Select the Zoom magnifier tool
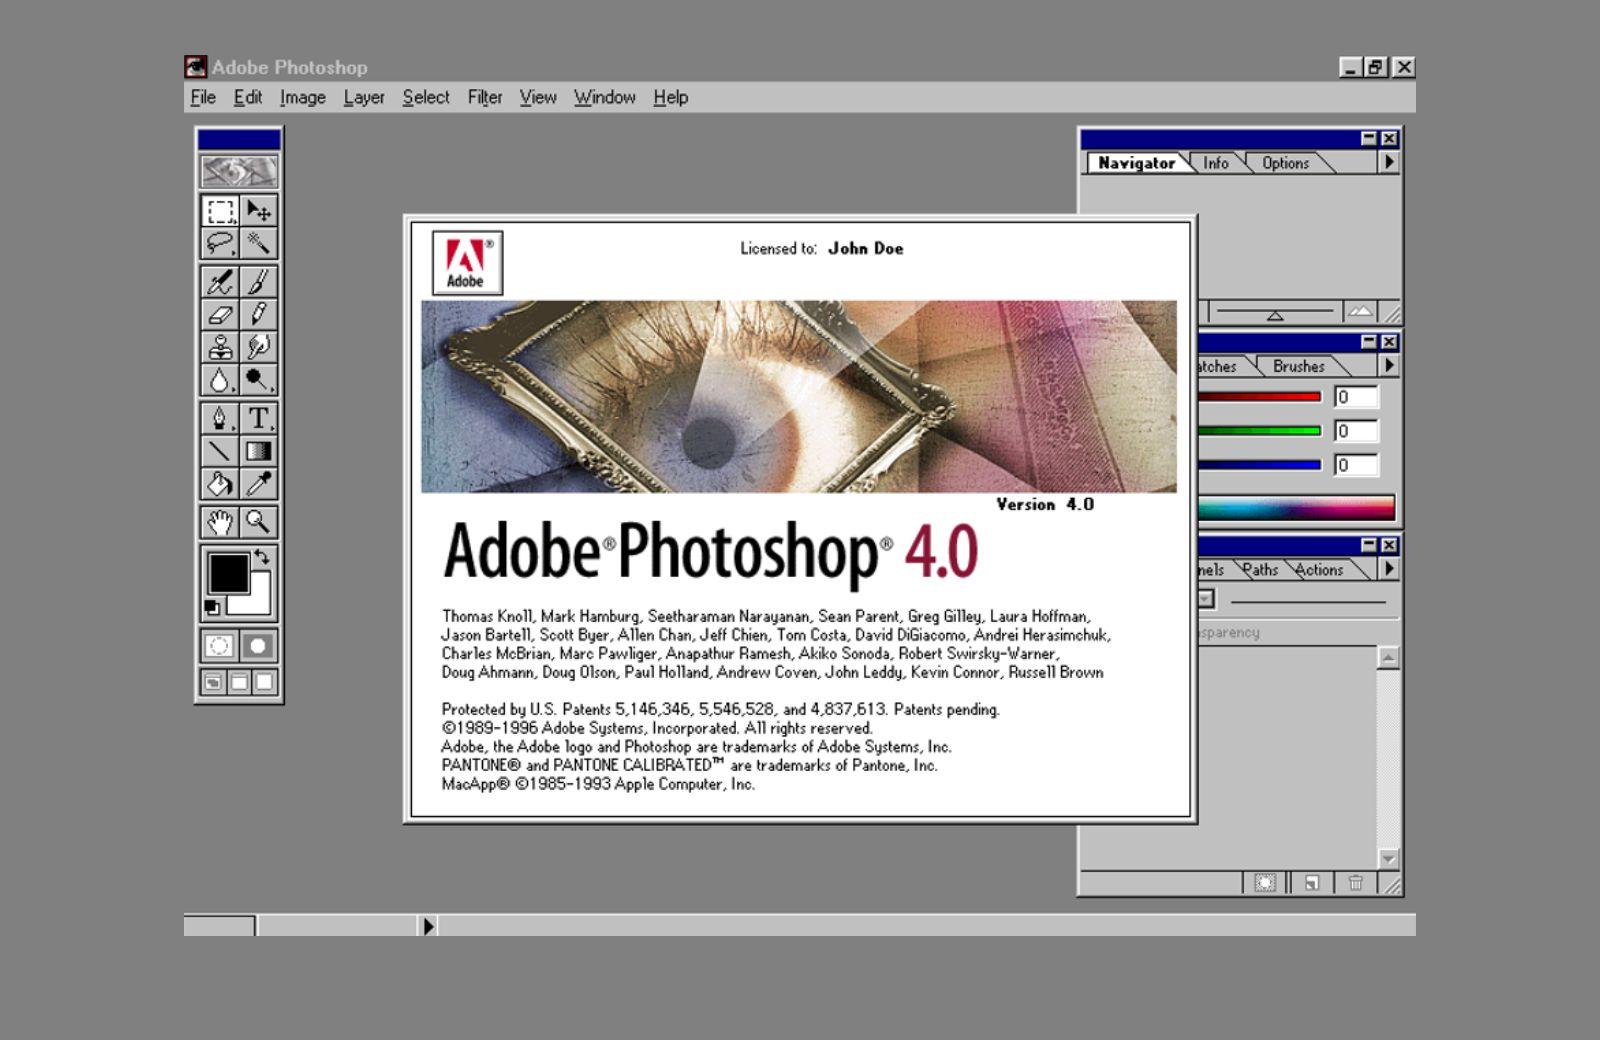This screenshot has height=1040, width=1600. (x=258, y=522)
